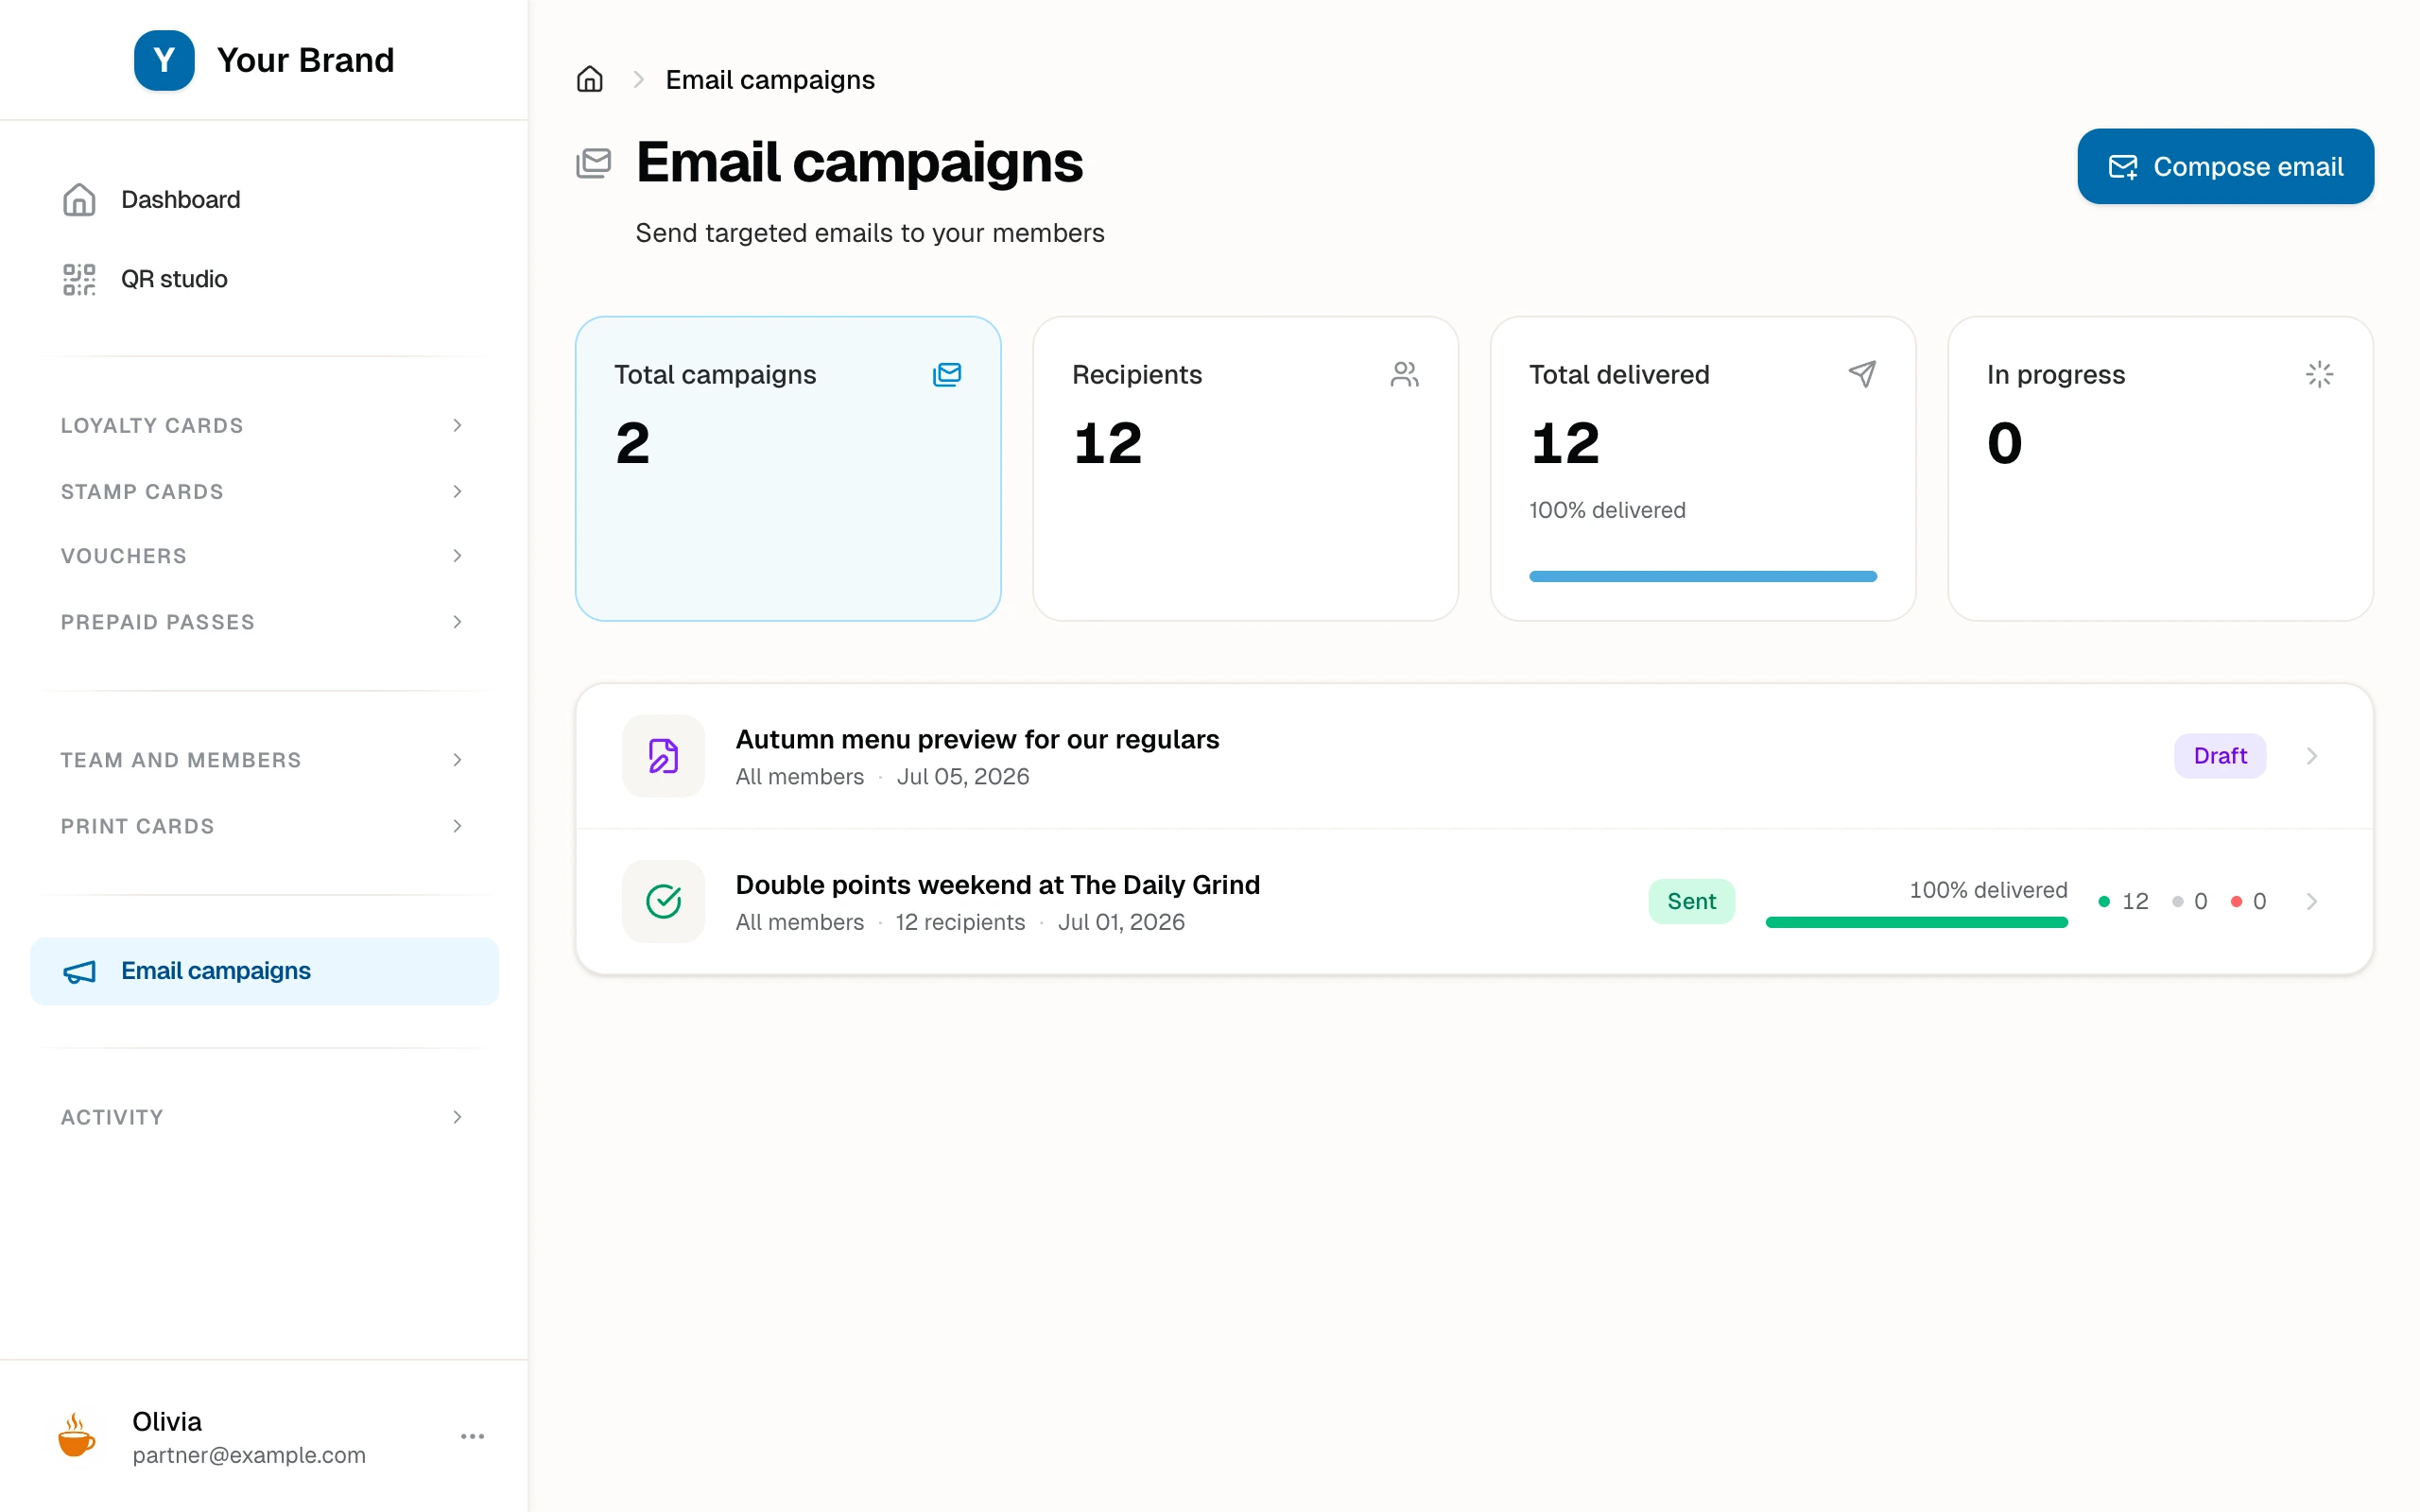Expand the Activity section
Screen dimensions: 2420x1512
click(x=264, y=1116)
